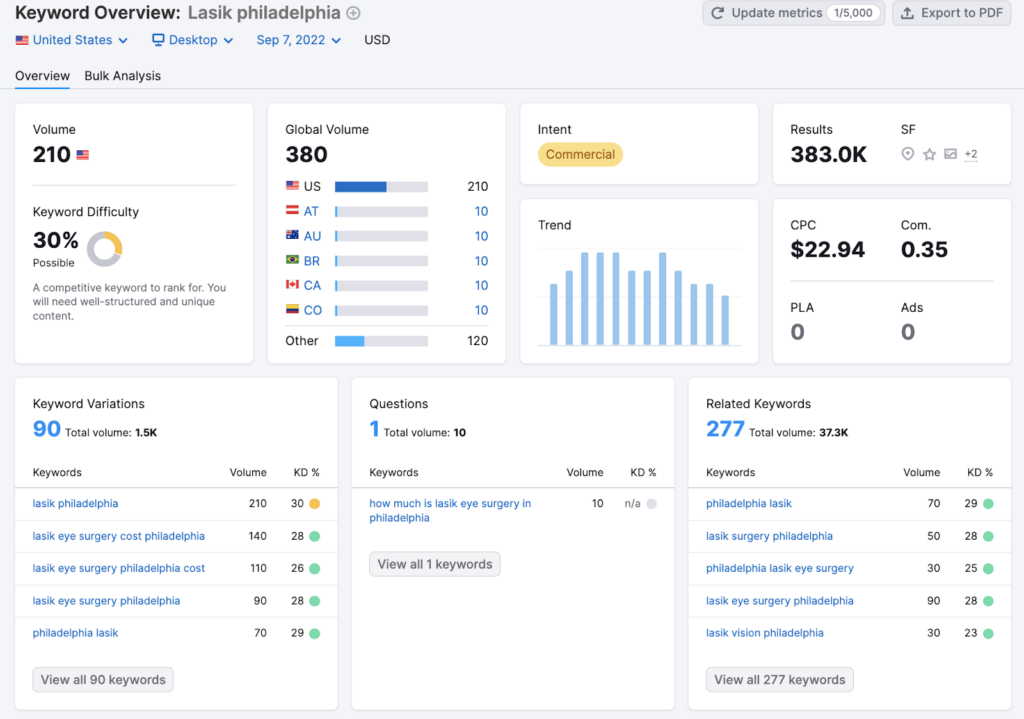Viewport: 1024px width, 719px height.
Task: Click the Commercial intent badge
Action: (580, 155)
